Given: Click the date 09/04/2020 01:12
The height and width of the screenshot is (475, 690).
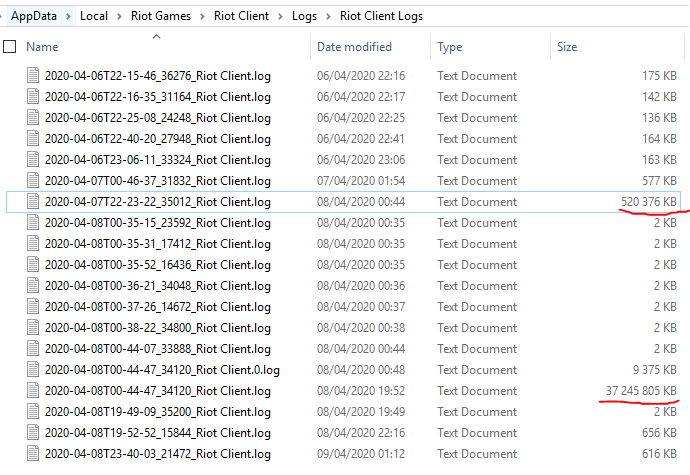Looking at the screenshot, I should tap(361, 453).
